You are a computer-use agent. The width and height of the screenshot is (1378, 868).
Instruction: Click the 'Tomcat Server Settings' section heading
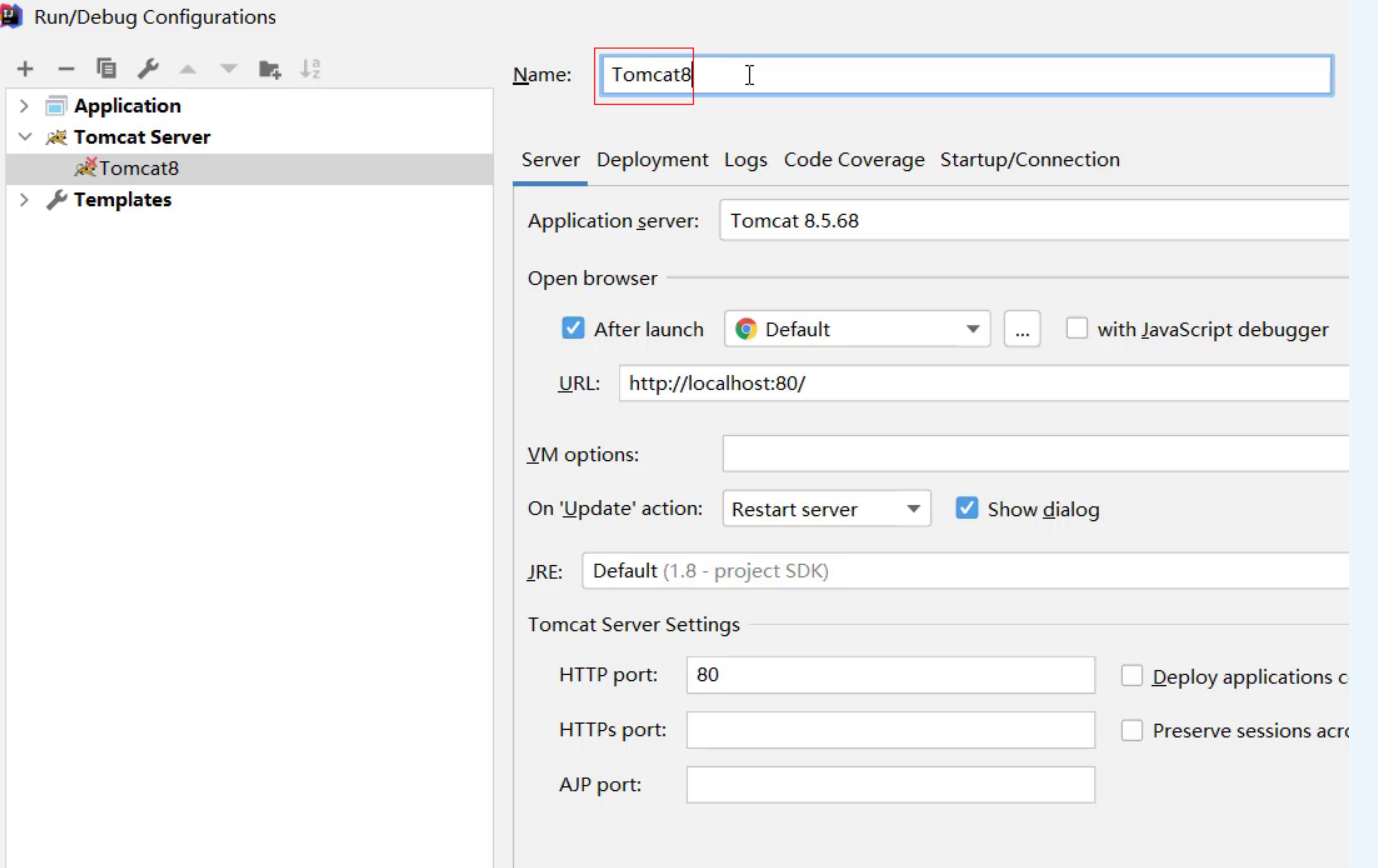634,625
